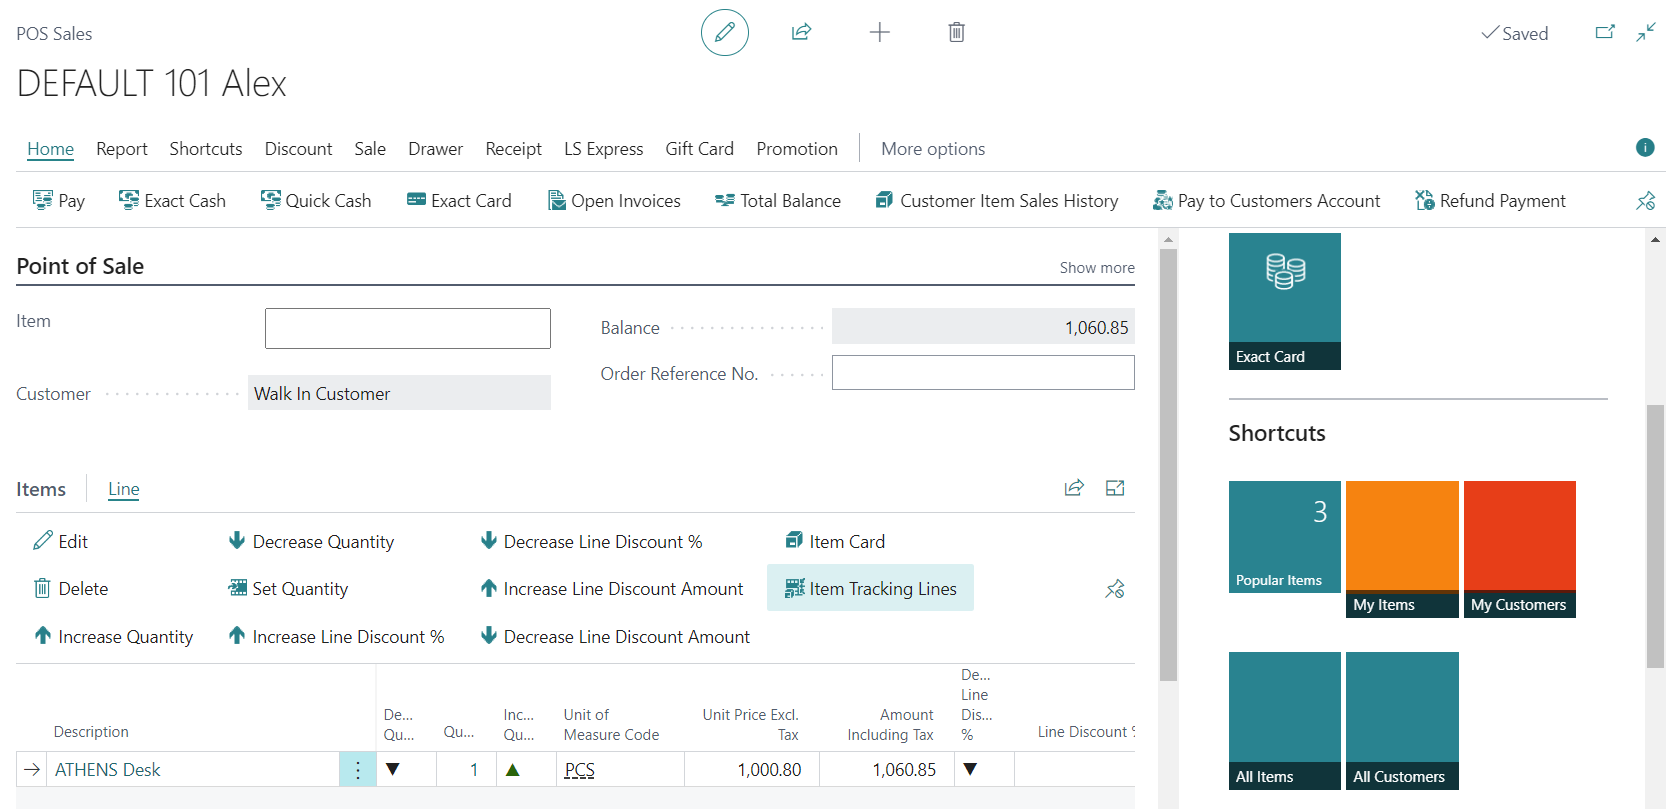Click the trash delete icon in header

[956, 32]
